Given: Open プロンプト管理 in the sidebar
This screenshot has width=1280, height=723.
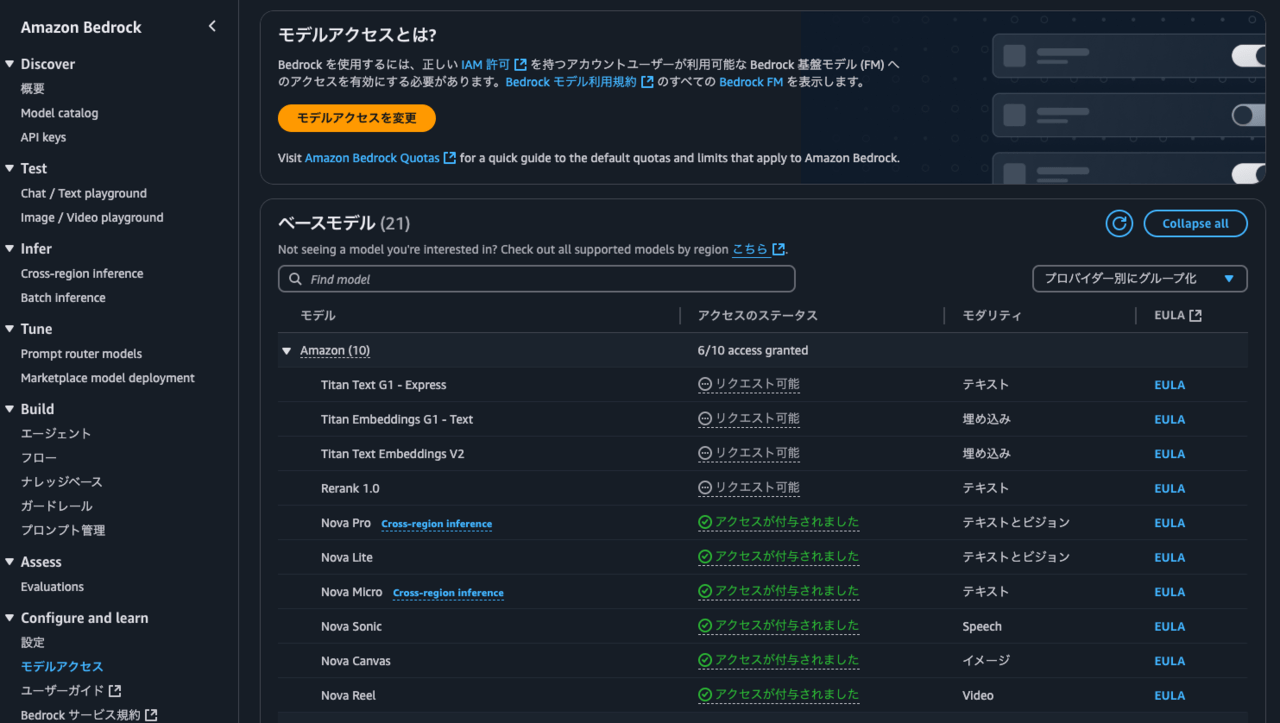Looking at the screenshot, I should 63,530.
